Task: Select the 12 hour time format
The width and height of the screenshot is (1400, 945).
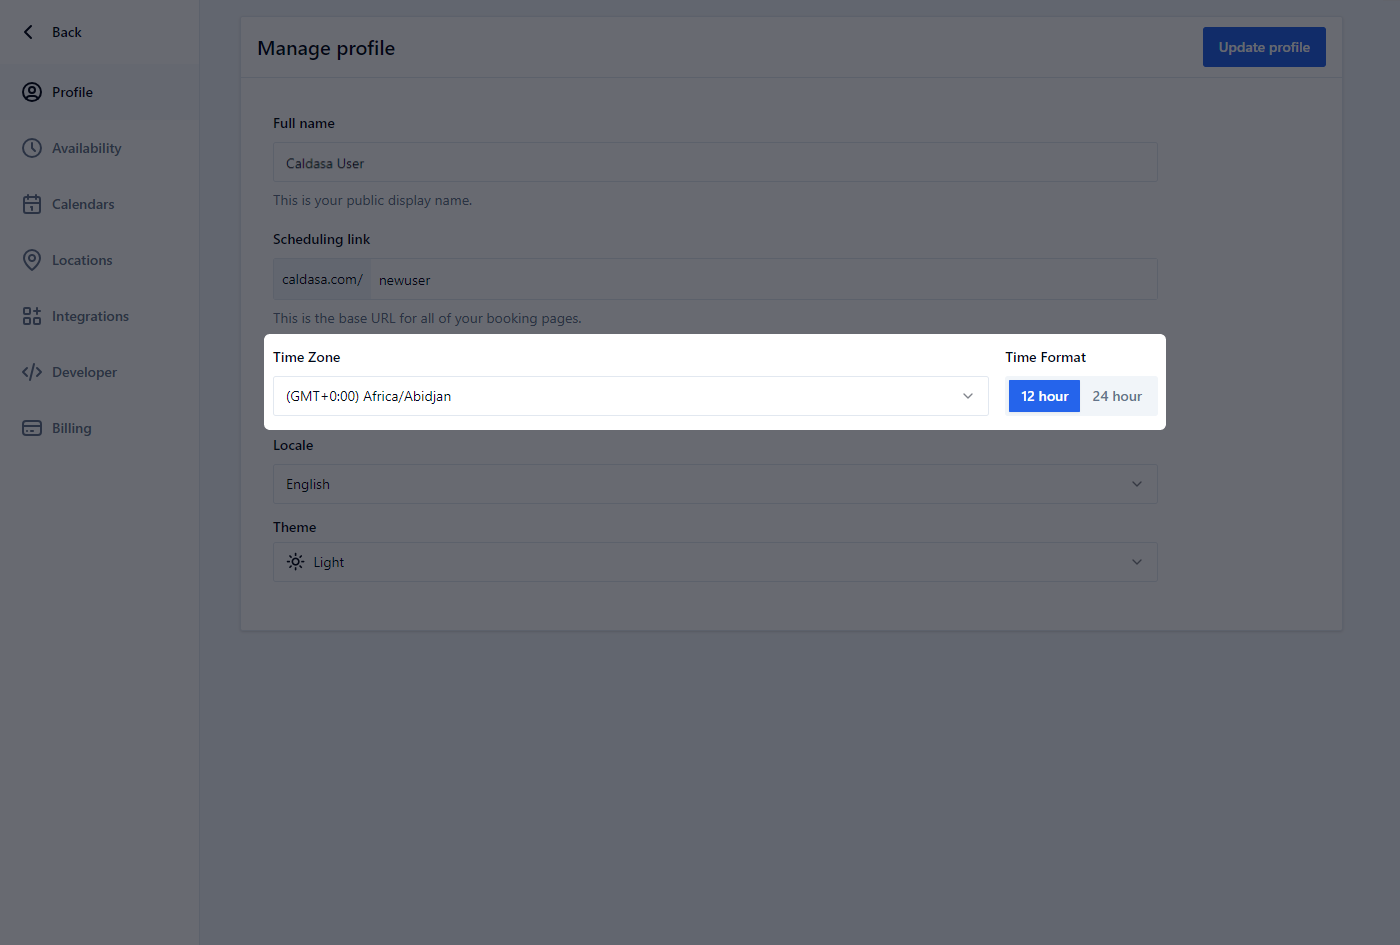Action: (1043, 396)
